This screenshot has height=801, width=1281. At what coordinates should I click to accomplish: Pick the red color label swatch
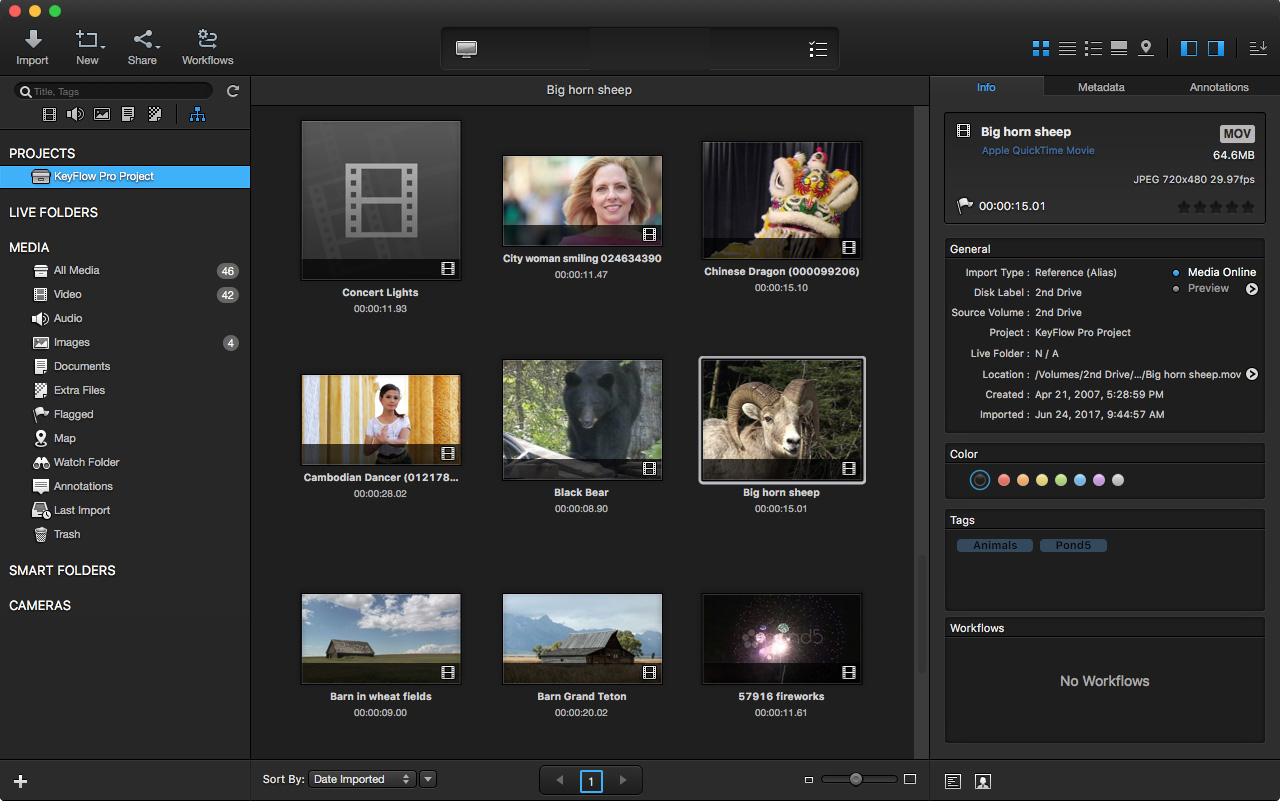click(x=1004, y=480)
